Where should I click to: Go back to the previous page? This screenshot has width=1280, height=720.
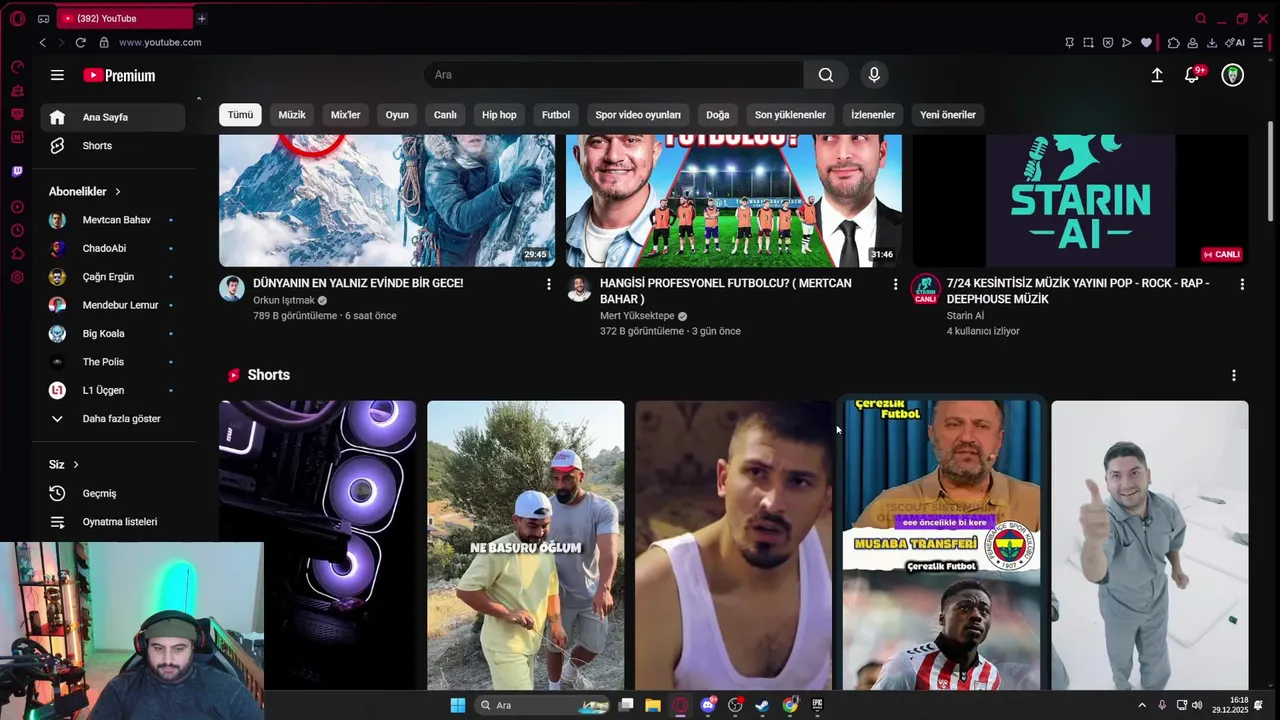(x=42, y=42)
